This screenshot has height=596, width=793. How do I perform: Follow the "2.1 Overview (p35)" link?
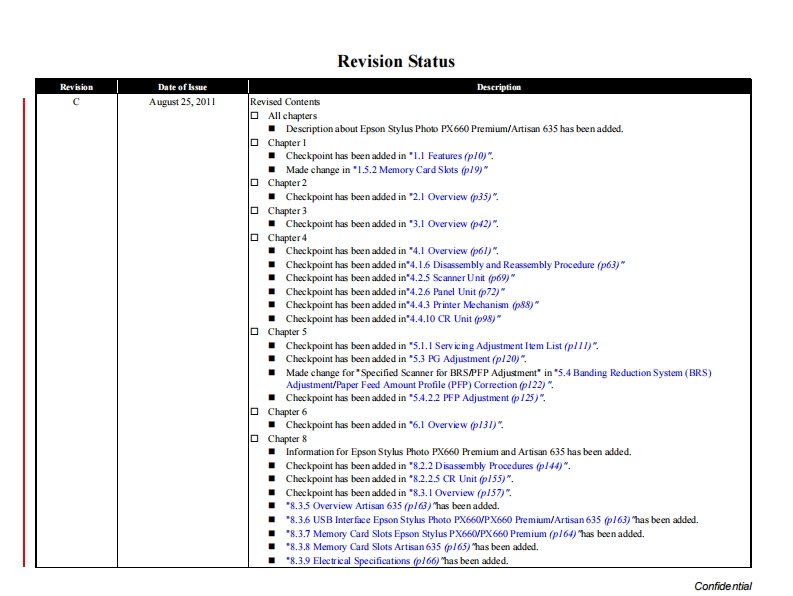453,197
